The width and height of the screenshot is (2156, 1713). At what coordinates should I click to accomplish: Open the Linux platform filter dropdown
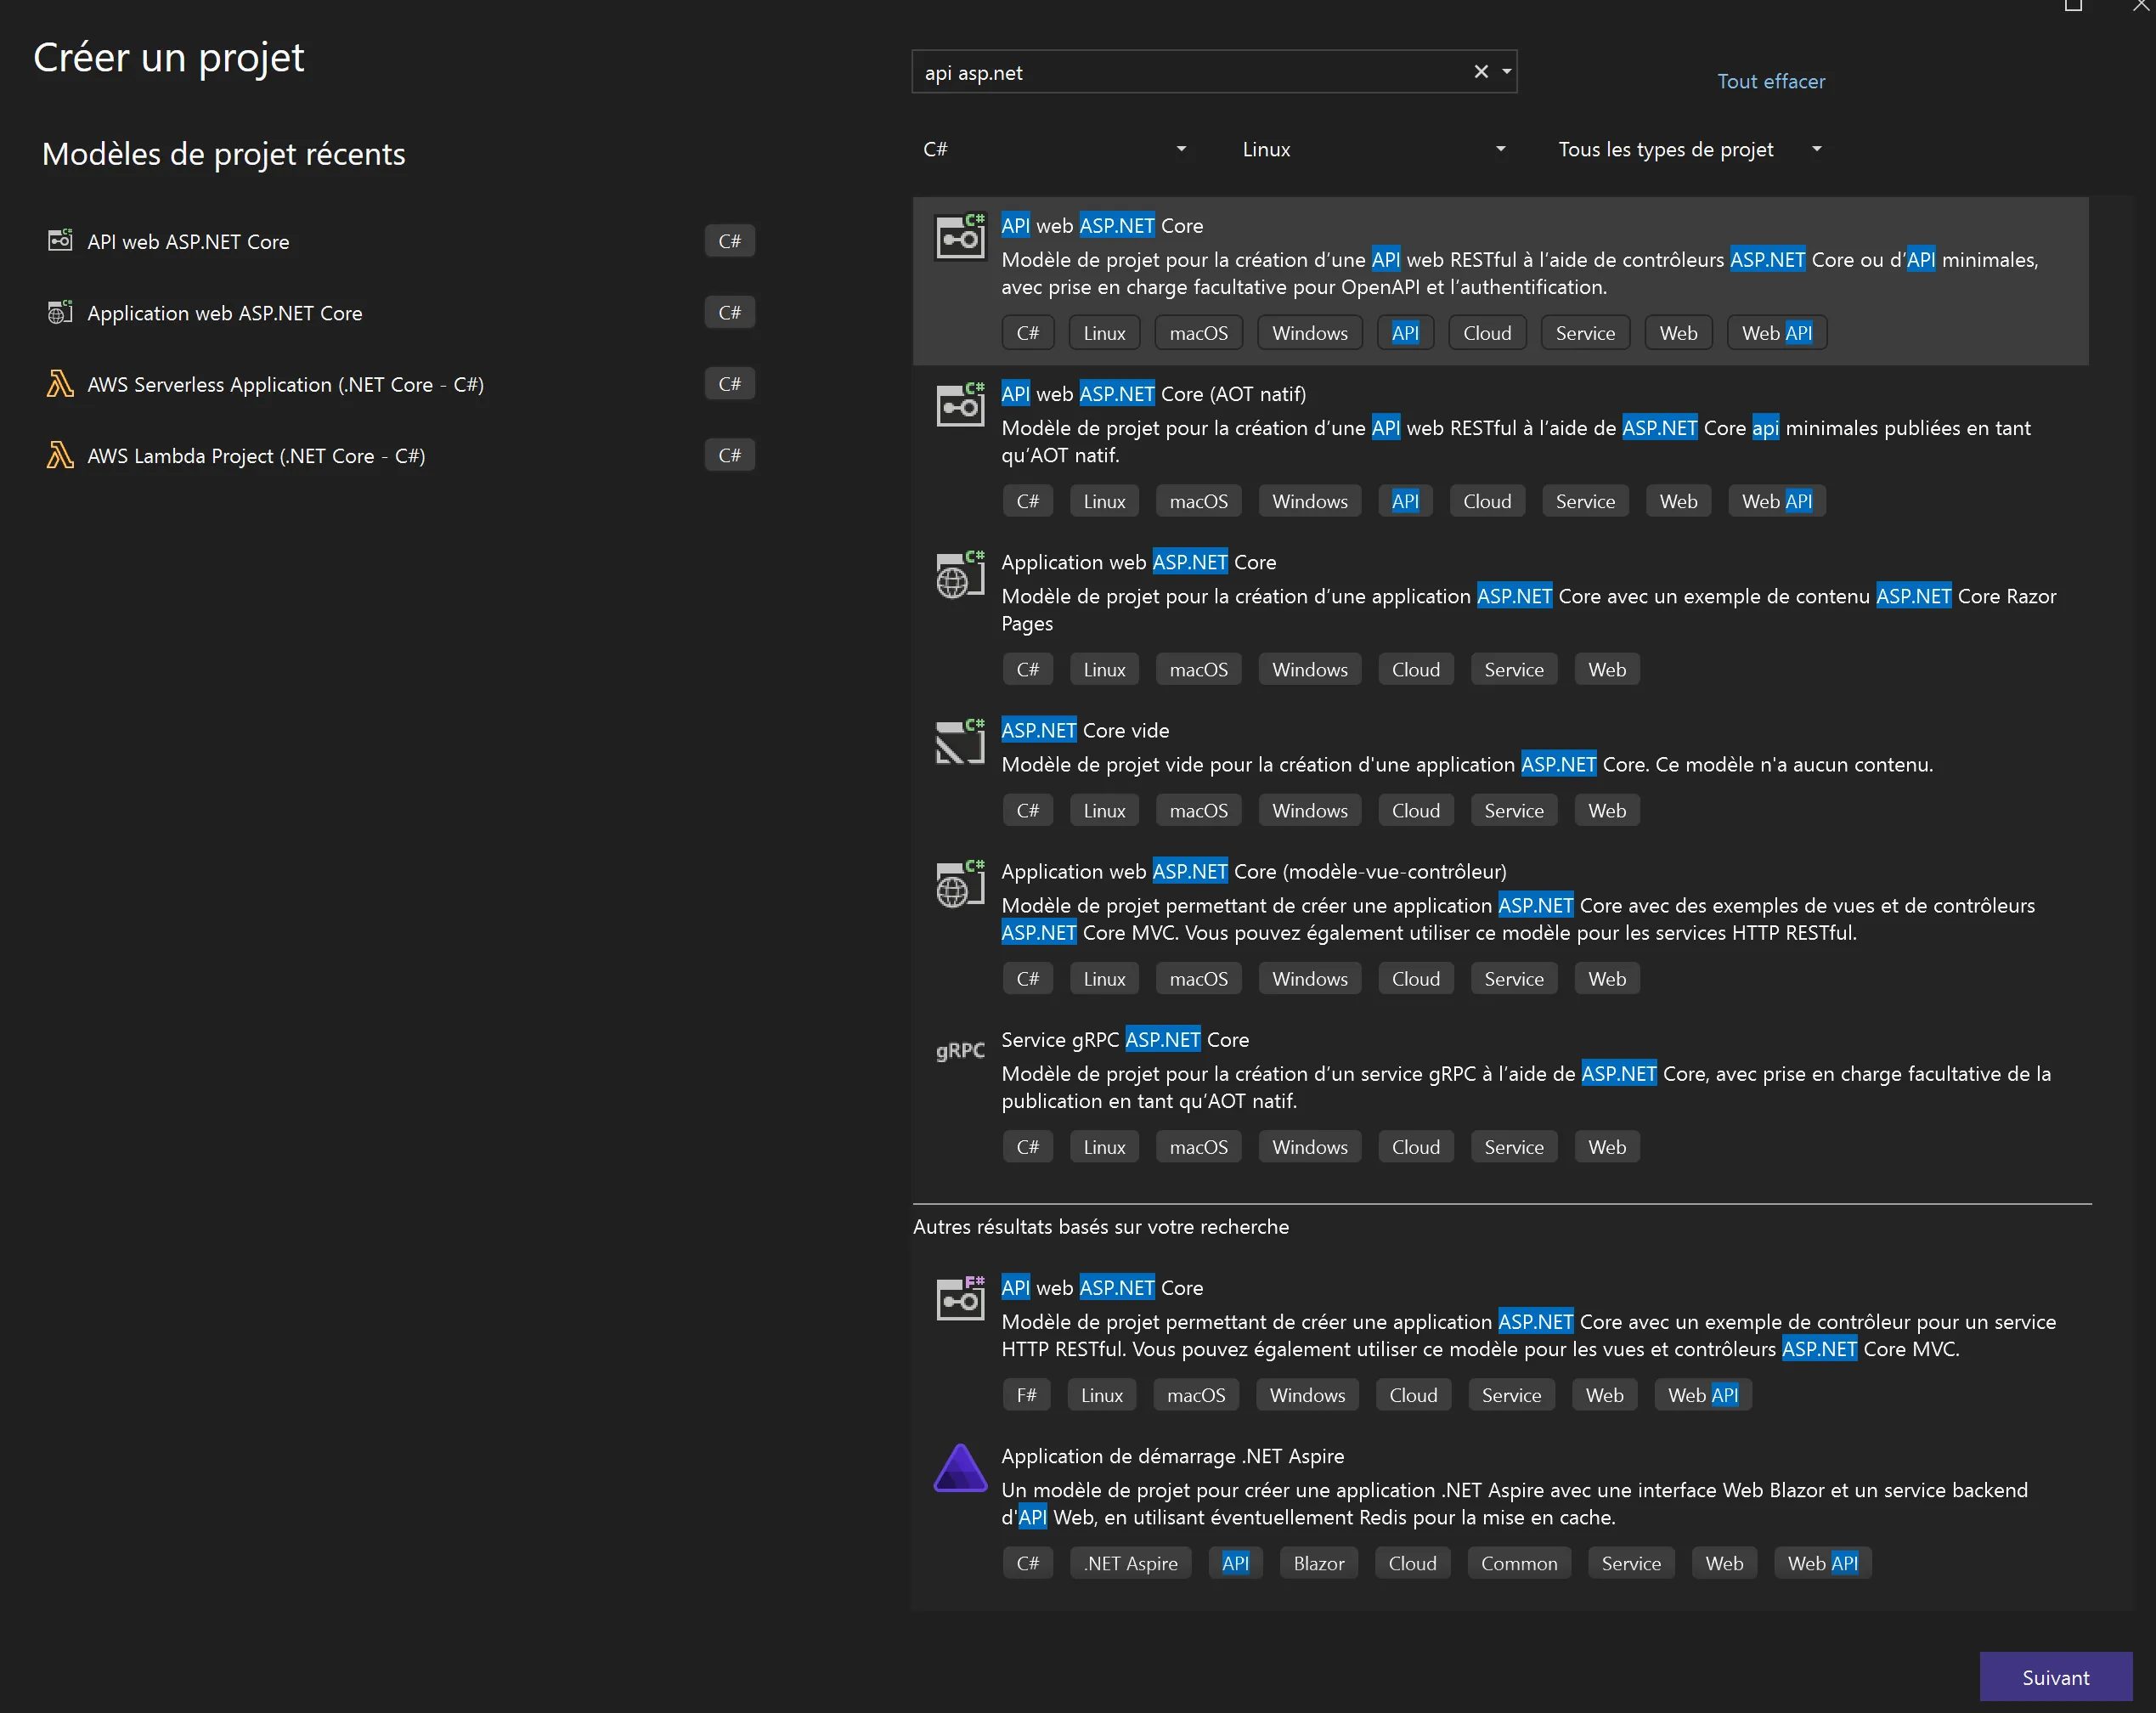(1373, 149)
